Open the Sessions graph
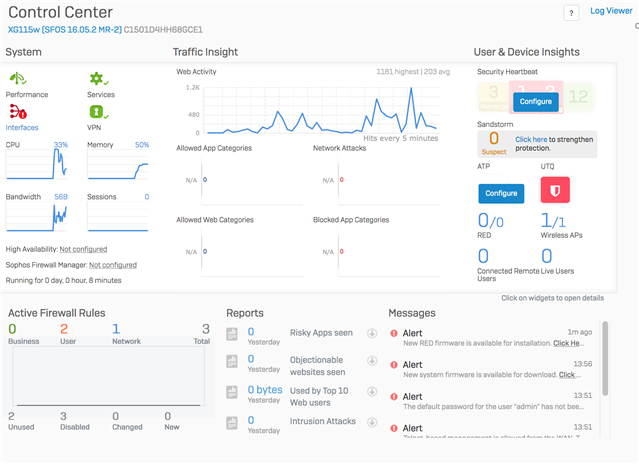The image size is (639, 464). pos(118,217)
